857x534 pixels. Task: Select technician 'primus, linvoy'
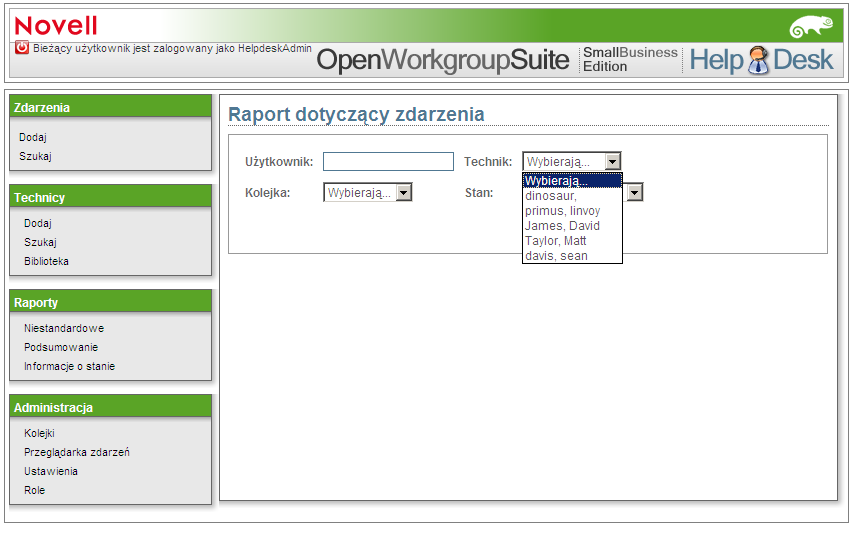point(572,210)
